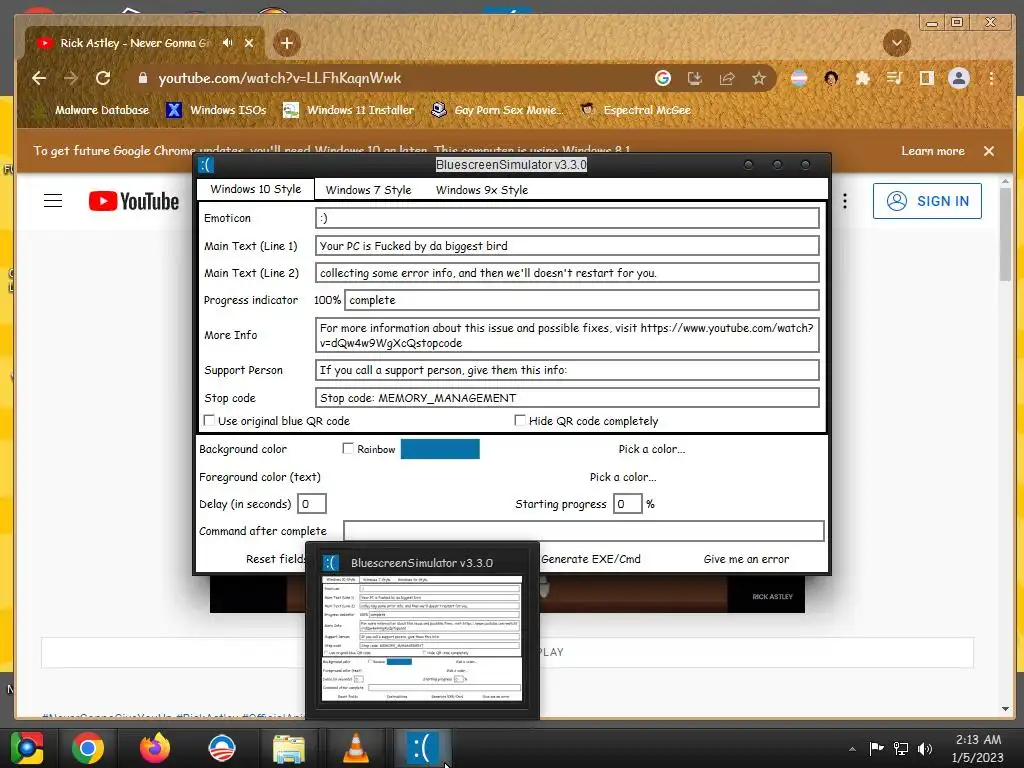Open the media control icon in Chrome
The height and width of the screenshot is (768, 1024).
[895, 78]
